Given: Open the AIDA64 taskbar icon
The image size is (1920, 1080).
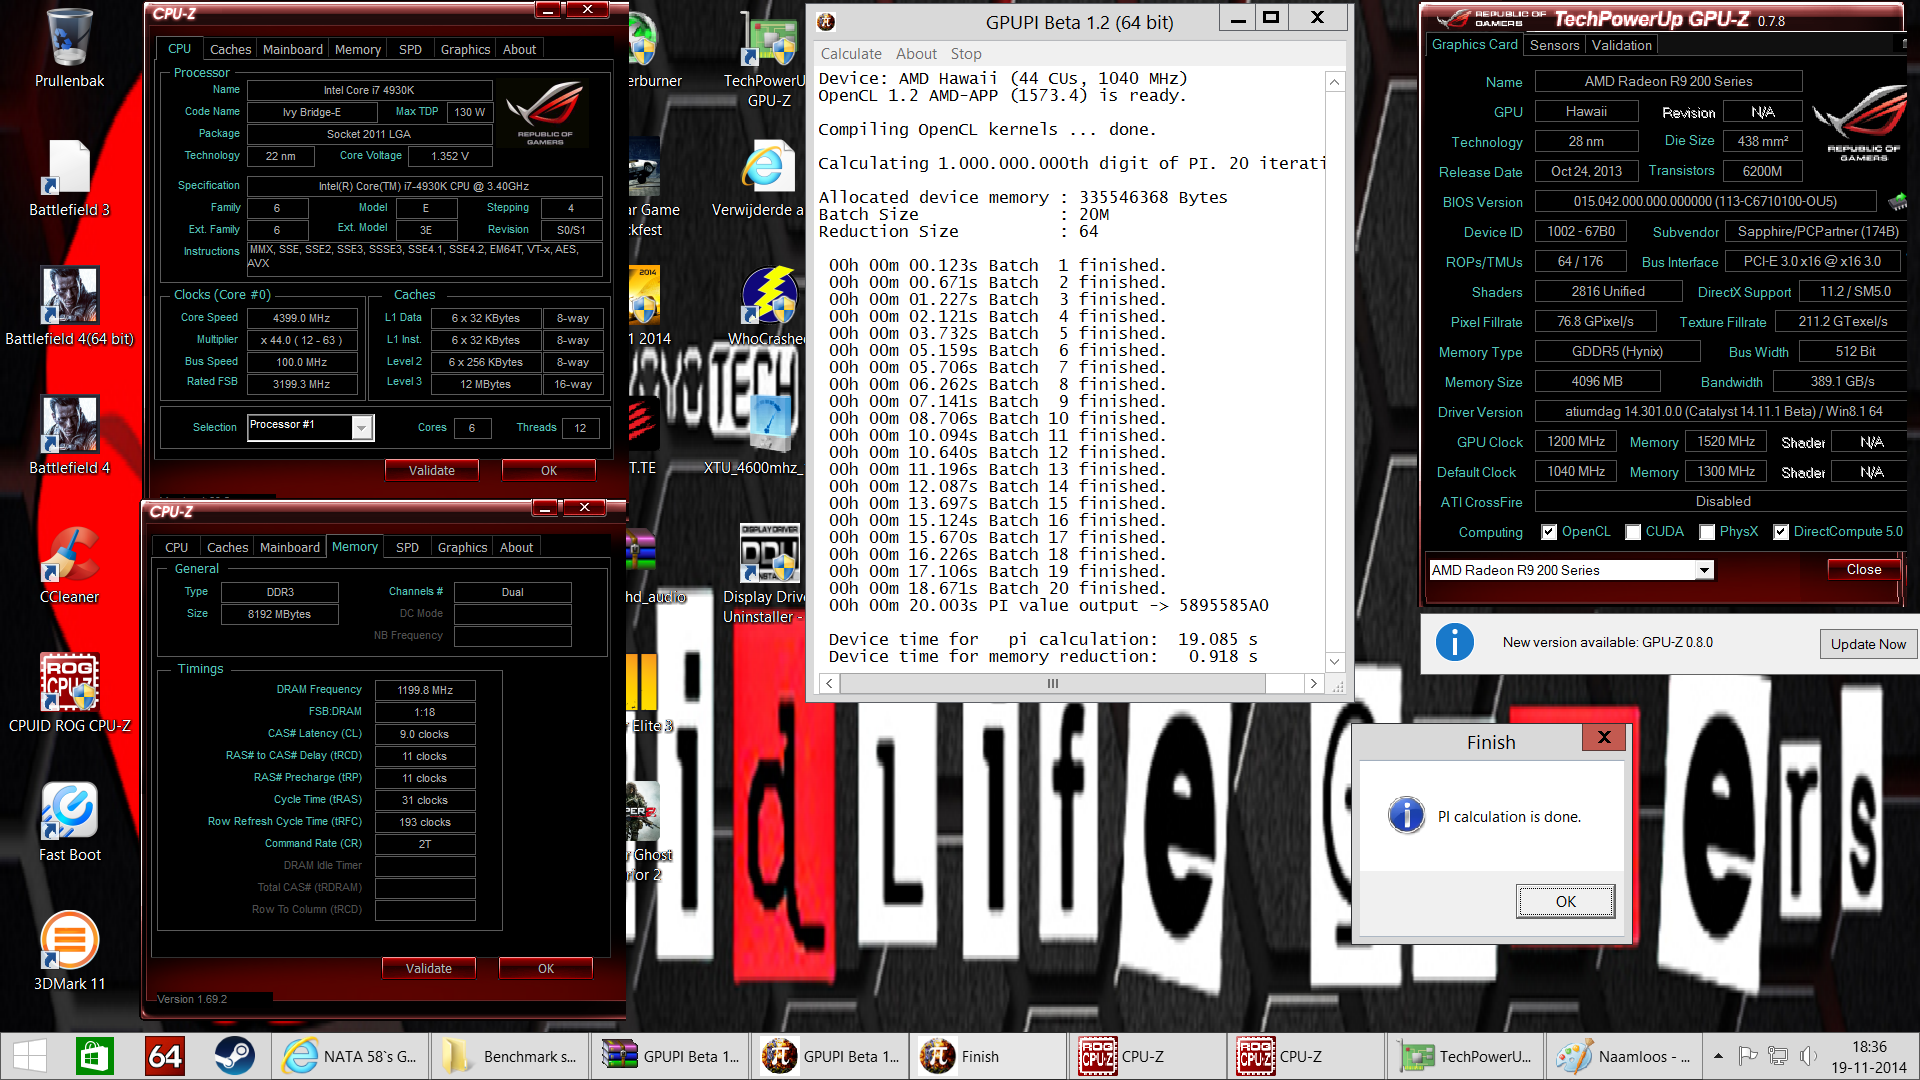Looking at the screenshot, I should pos(165,1056).
